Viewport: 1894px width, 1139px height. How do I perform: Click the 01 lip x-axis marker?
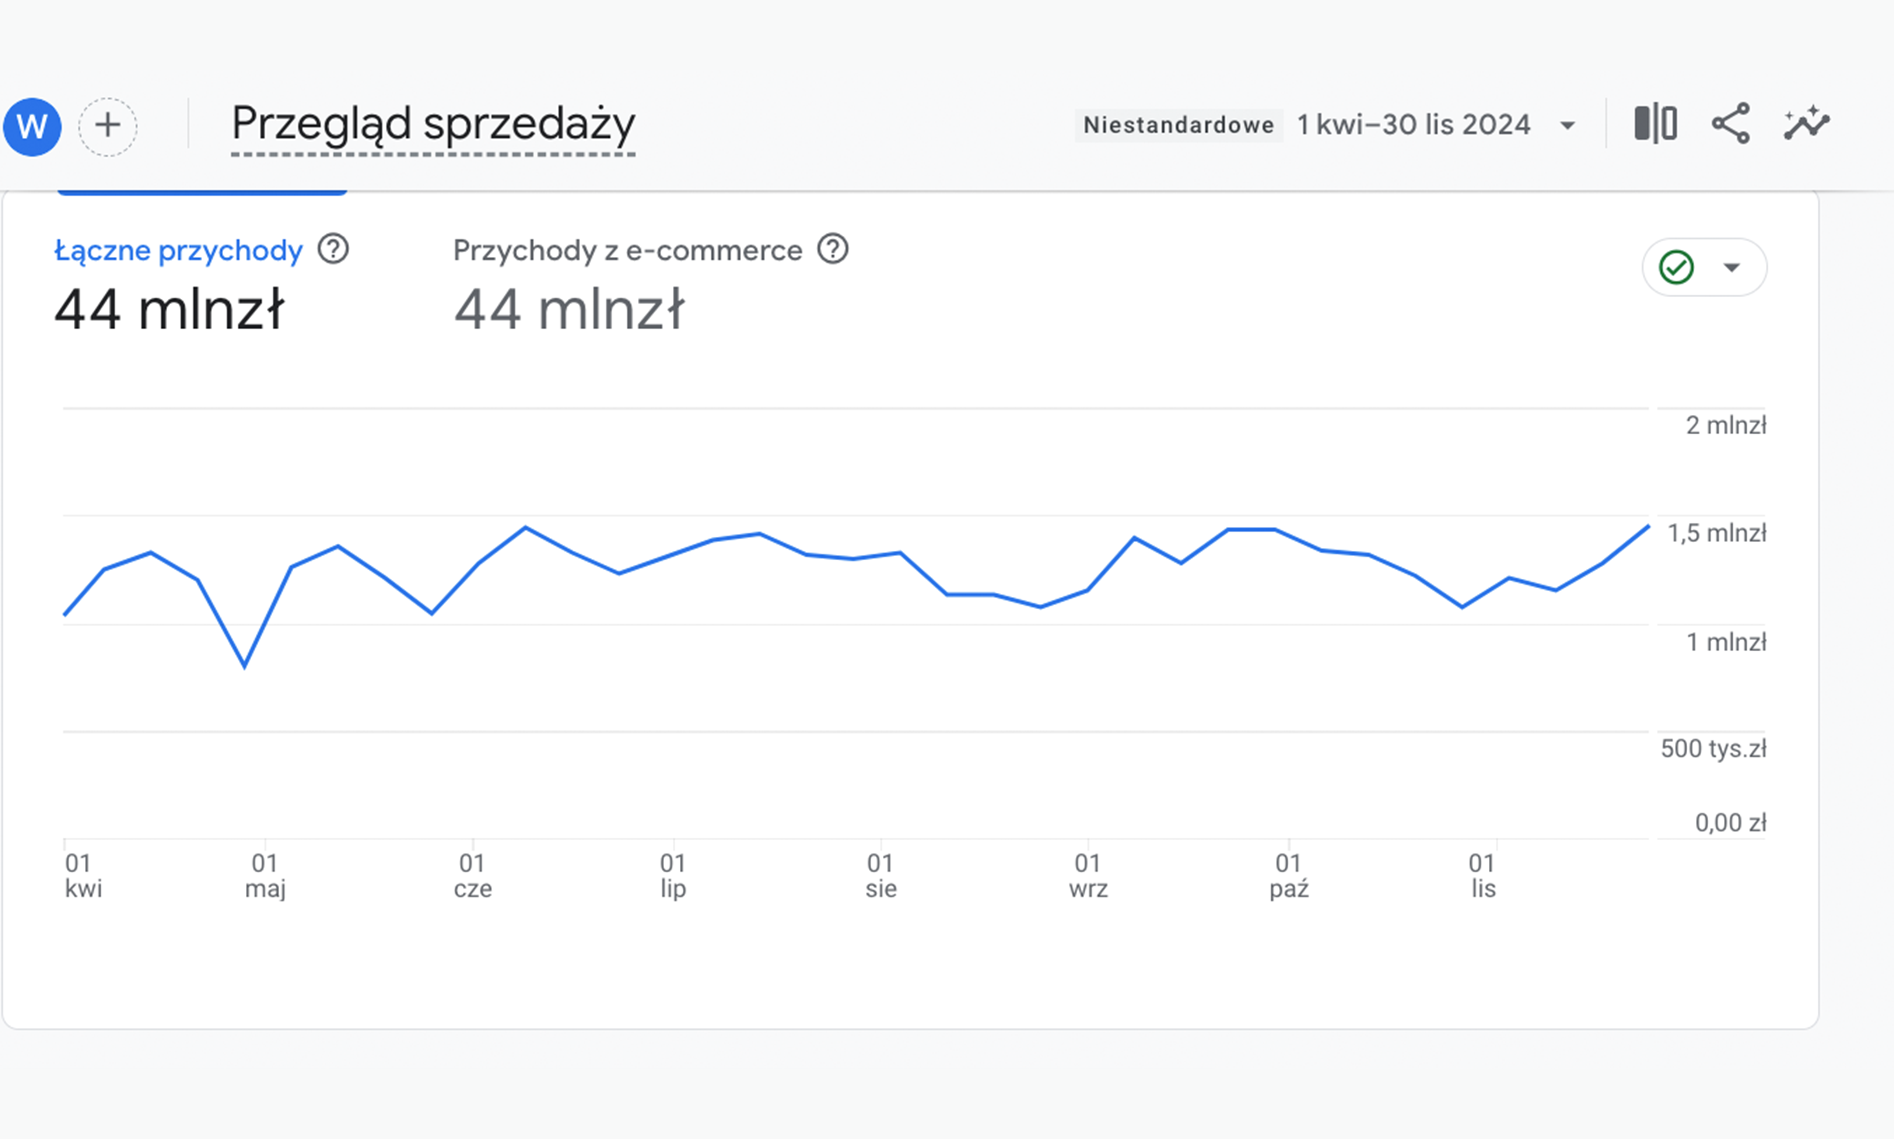tap(673, 875)
